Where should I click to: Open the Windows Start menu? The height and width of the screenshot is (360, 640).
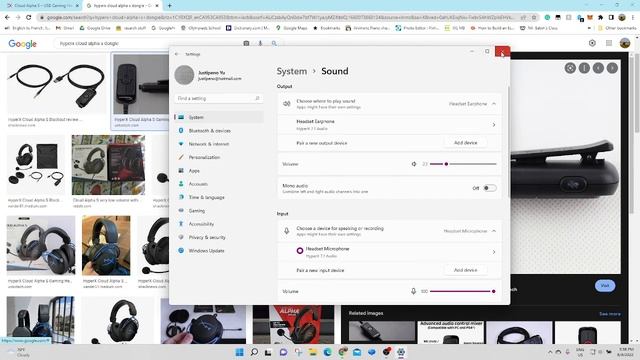239,352
